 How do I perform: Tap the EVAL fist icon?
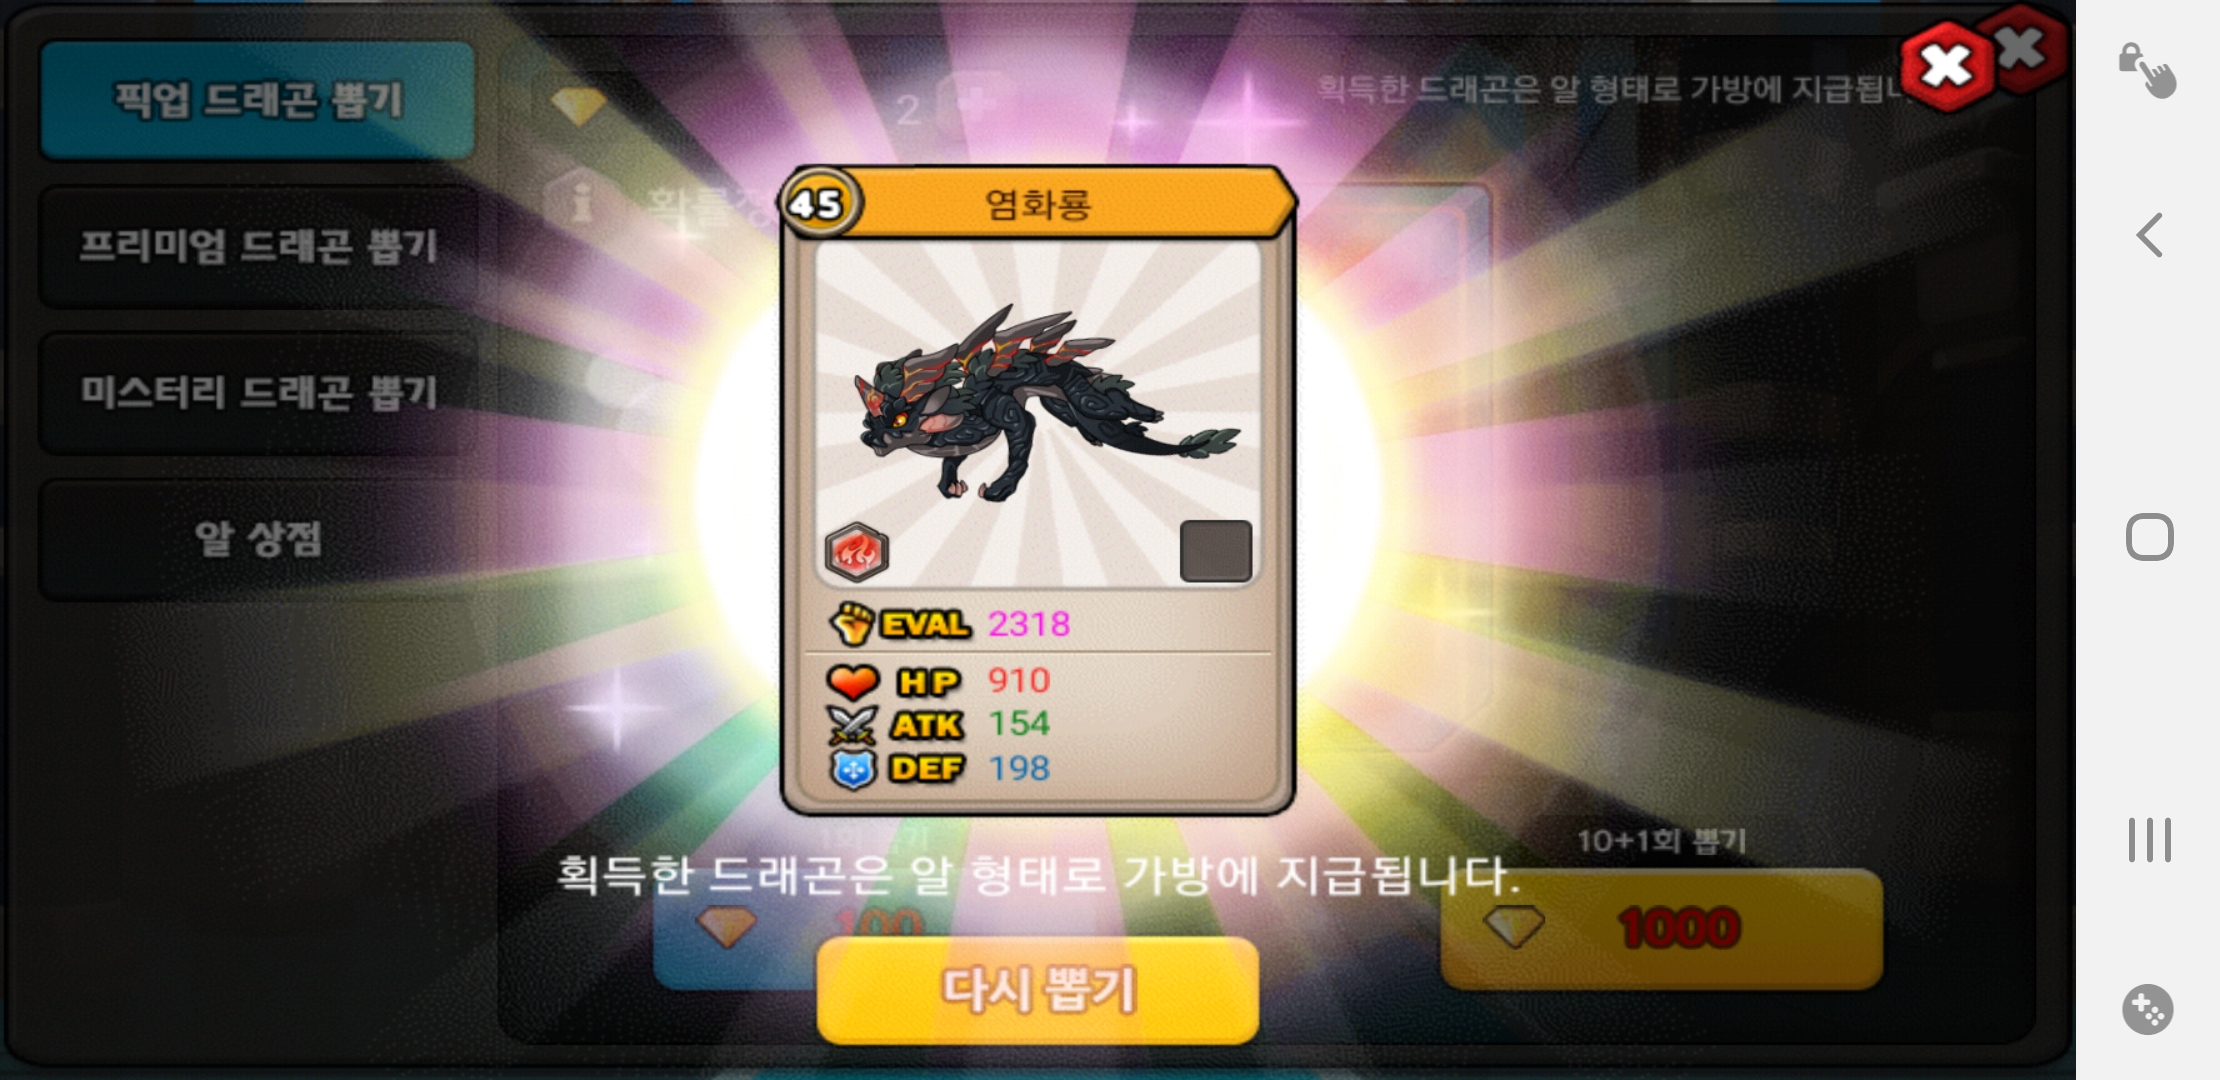click(851, 624)
